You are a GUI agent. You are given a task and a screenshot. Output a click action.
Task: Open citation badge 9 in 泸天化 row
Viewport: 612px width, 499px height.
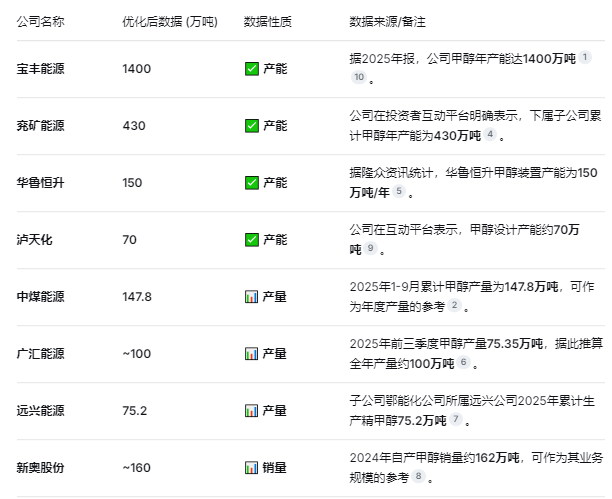pos(370,248)
